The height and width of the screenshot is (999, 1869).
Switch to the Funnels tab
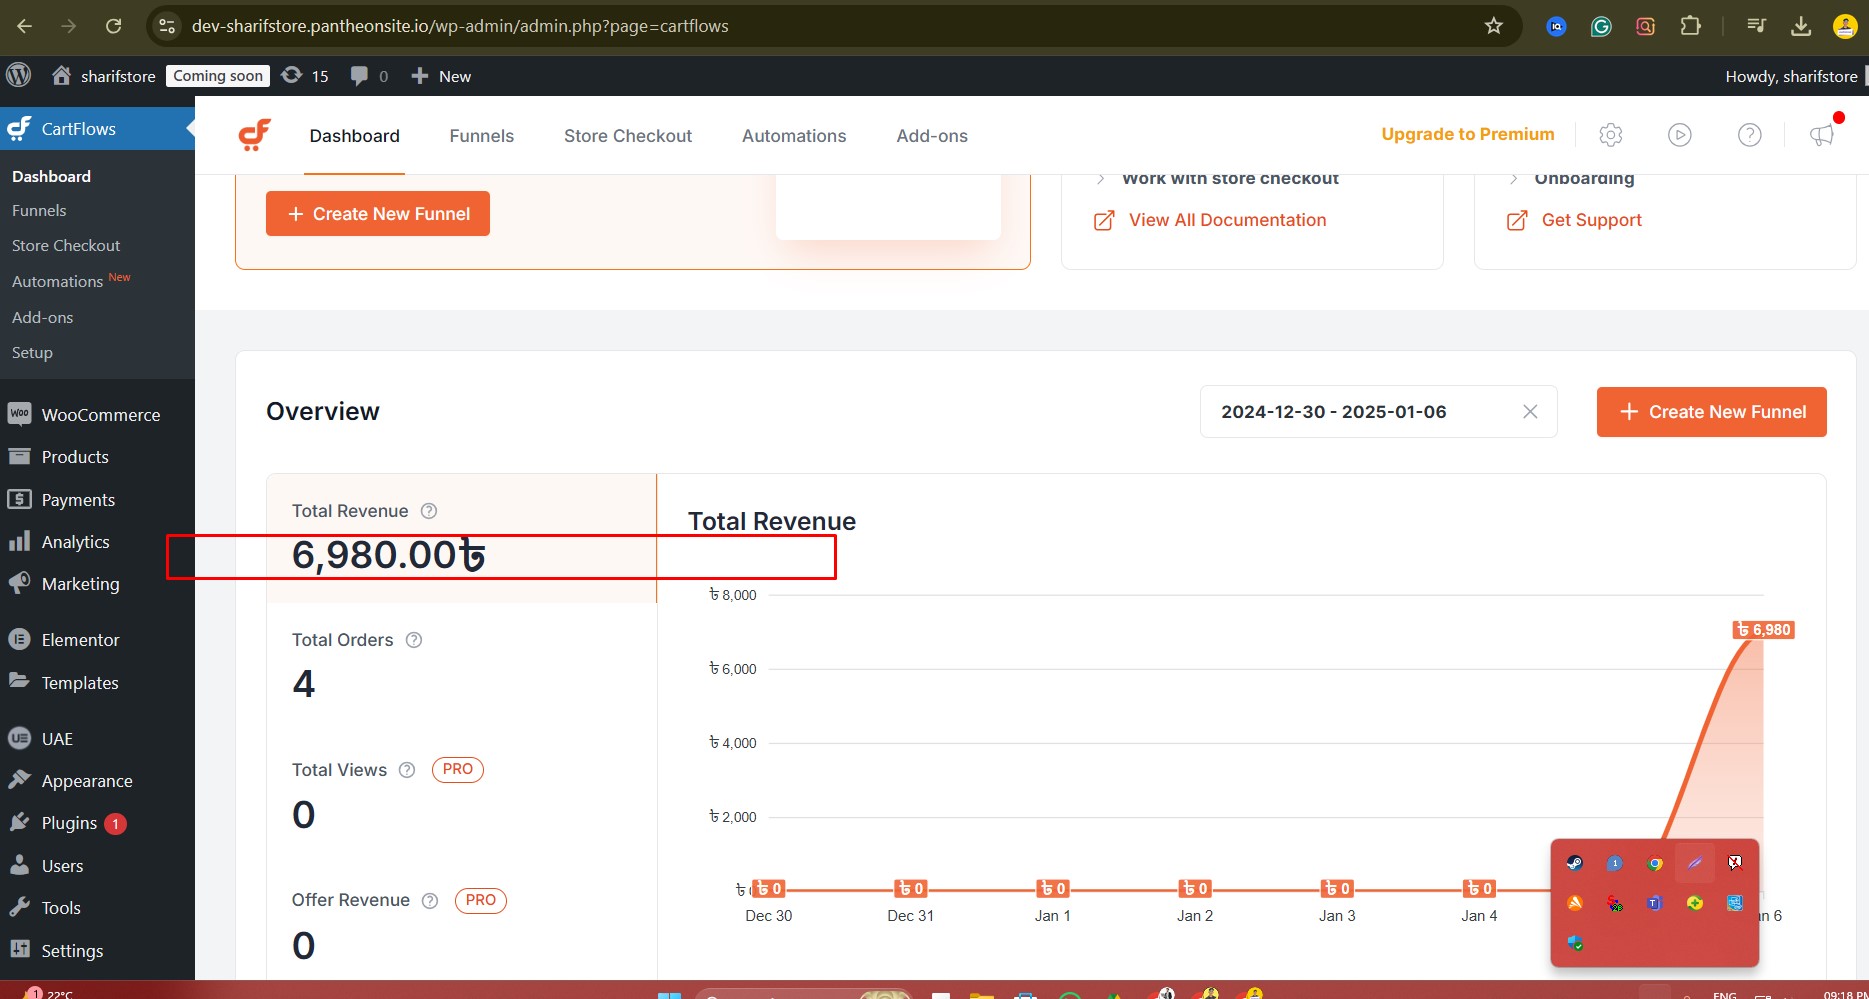coord(482,136)
